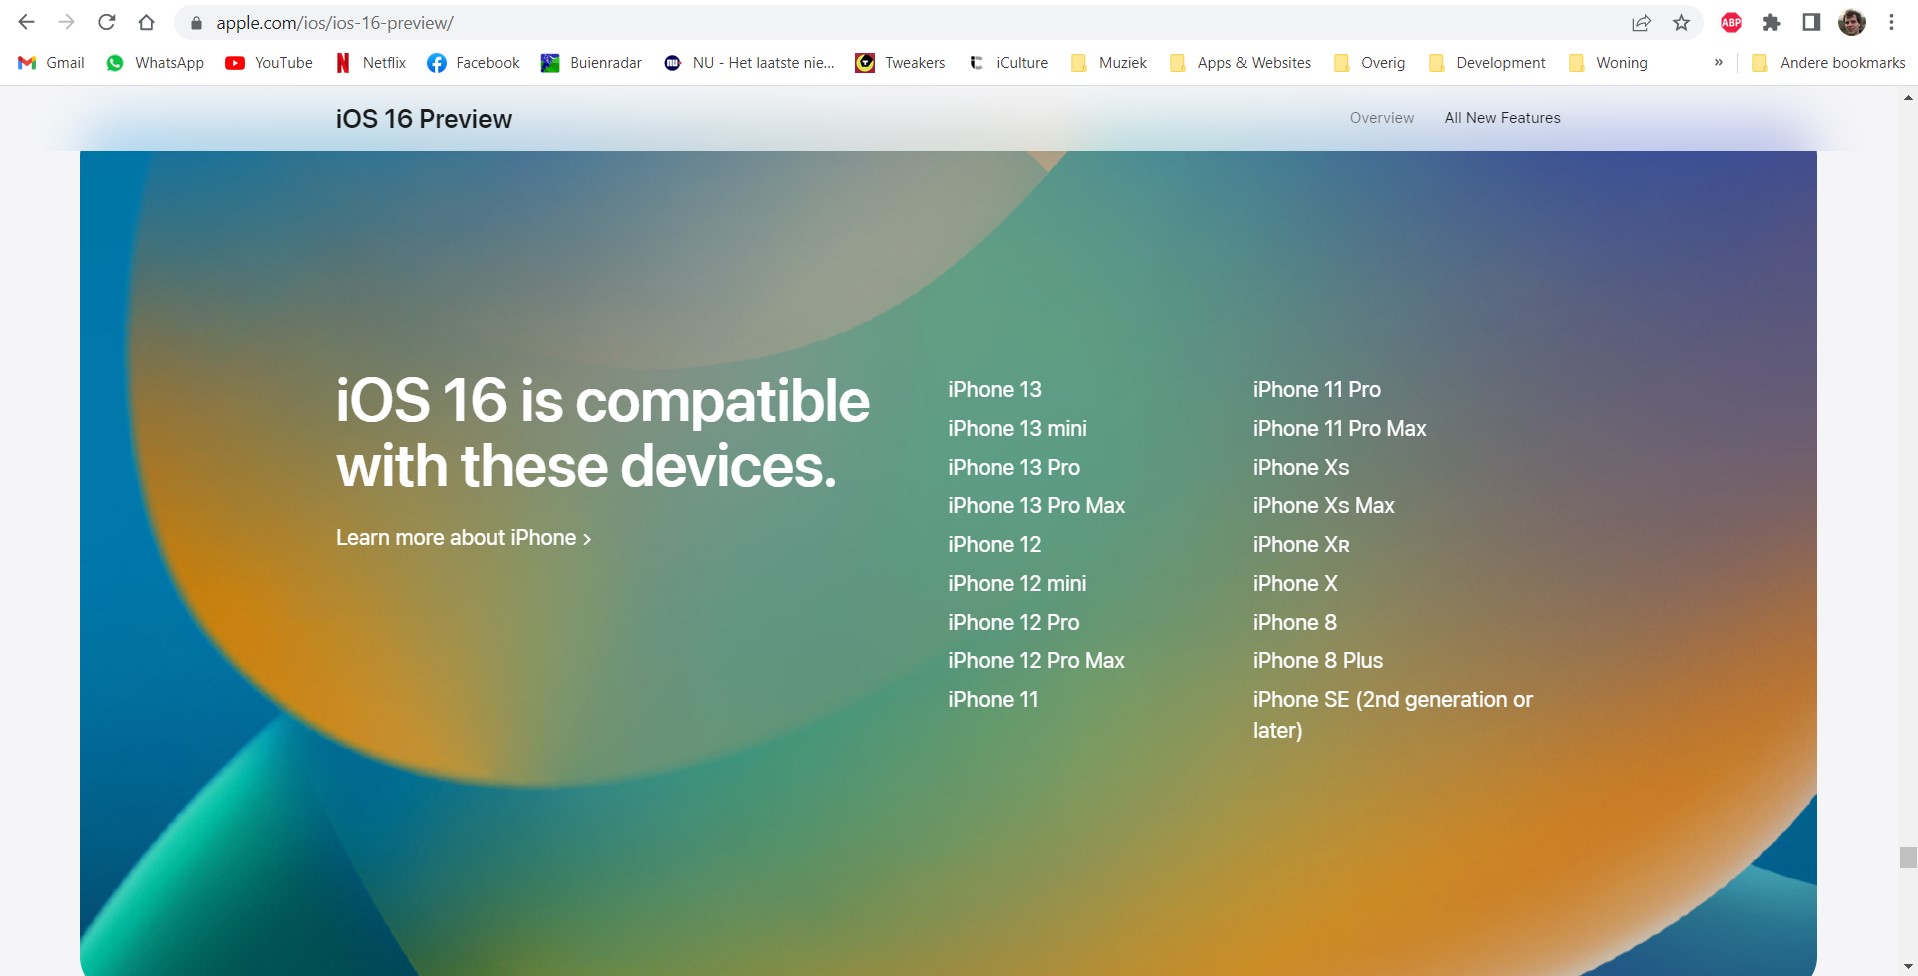The height and width of the screenshot is (976, 1918).
Task: Open the Extensions puzzle menu
Action: pos(1771,23)
